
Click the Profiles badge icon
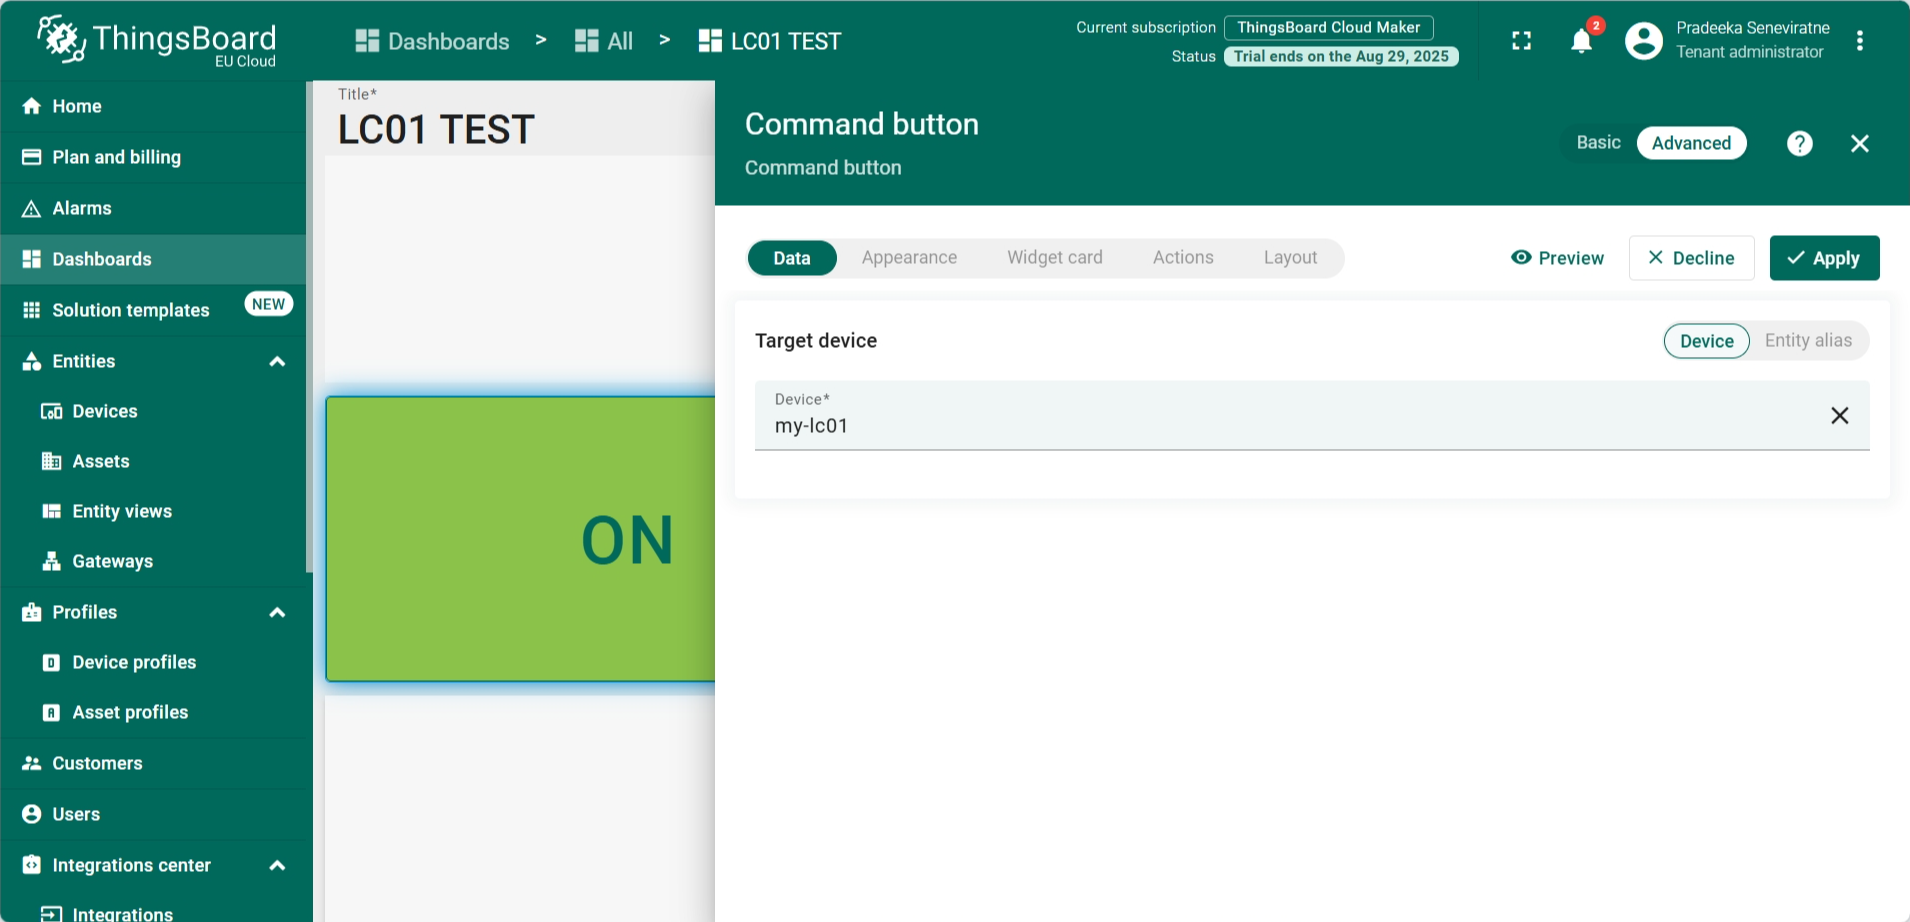(32, 612)
